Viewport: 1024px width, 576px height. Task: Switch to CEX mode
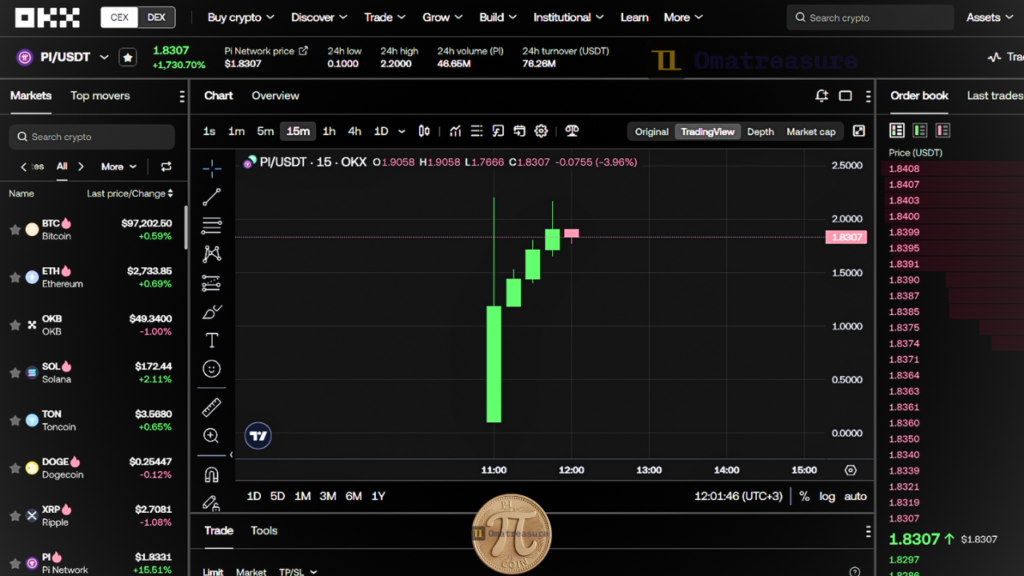pos(120,18)
